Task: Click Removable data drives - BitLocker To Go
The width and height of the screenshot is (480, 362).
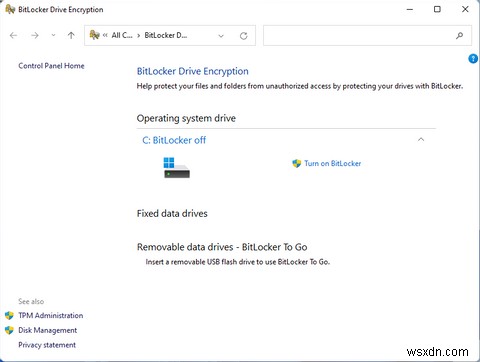Action: tap(222, 247)
